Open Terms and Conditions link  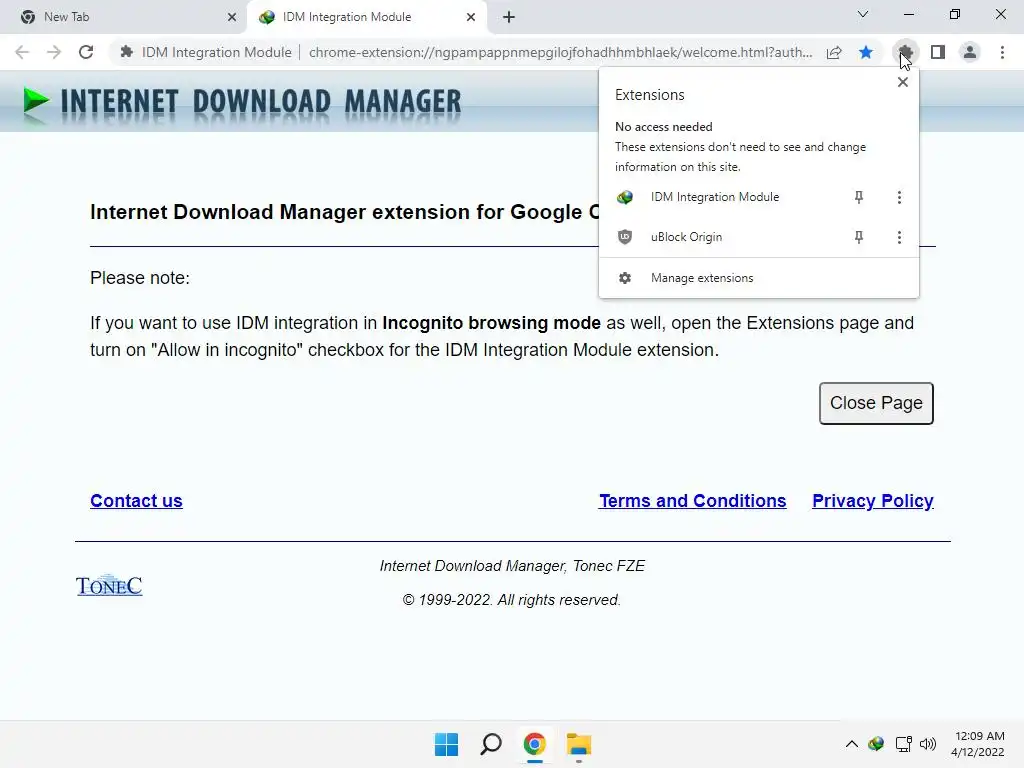pos(692,501)
